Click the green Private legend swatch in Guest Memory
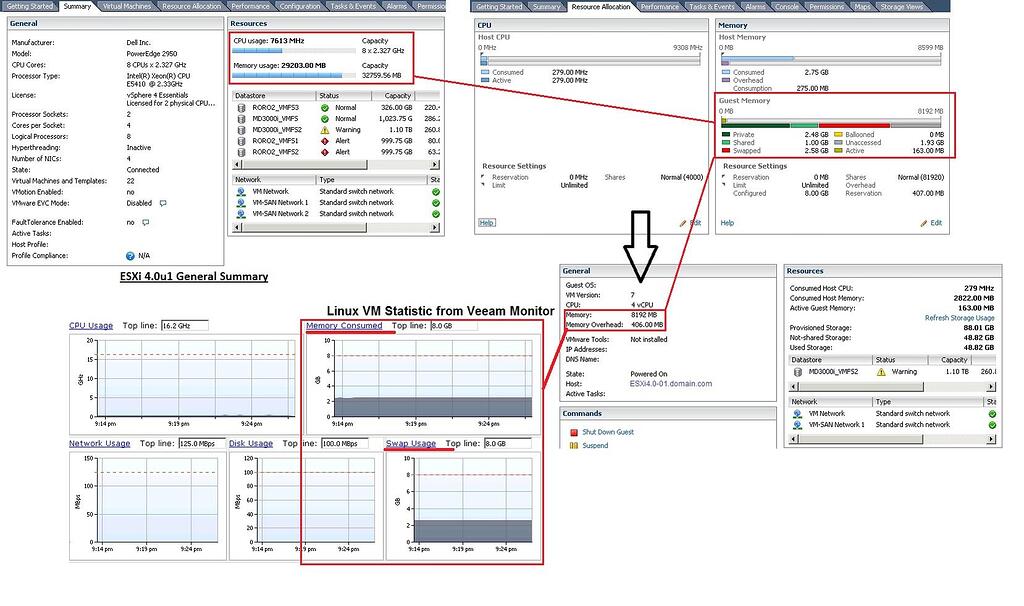The image size is (1024, 606). pos(726,134)
